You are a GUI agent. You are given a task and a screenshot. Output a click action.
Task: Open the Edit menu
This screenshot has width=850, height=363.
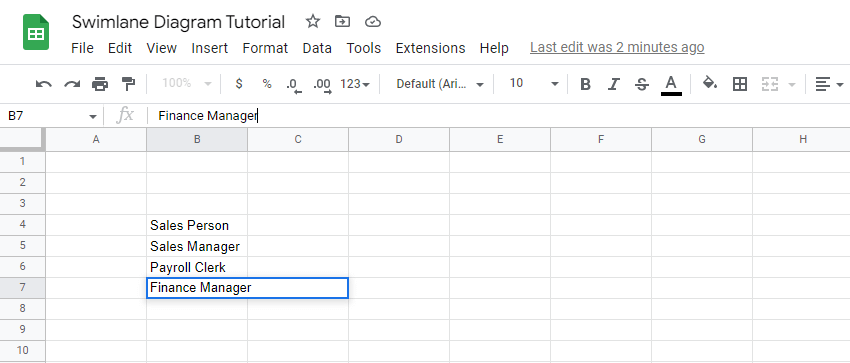pyautogui.click(x=120, y=48)
